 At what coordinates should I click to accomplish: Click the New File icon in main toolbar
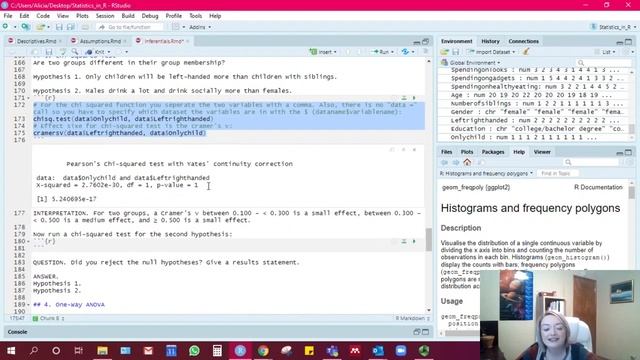[x=6, y=27]
